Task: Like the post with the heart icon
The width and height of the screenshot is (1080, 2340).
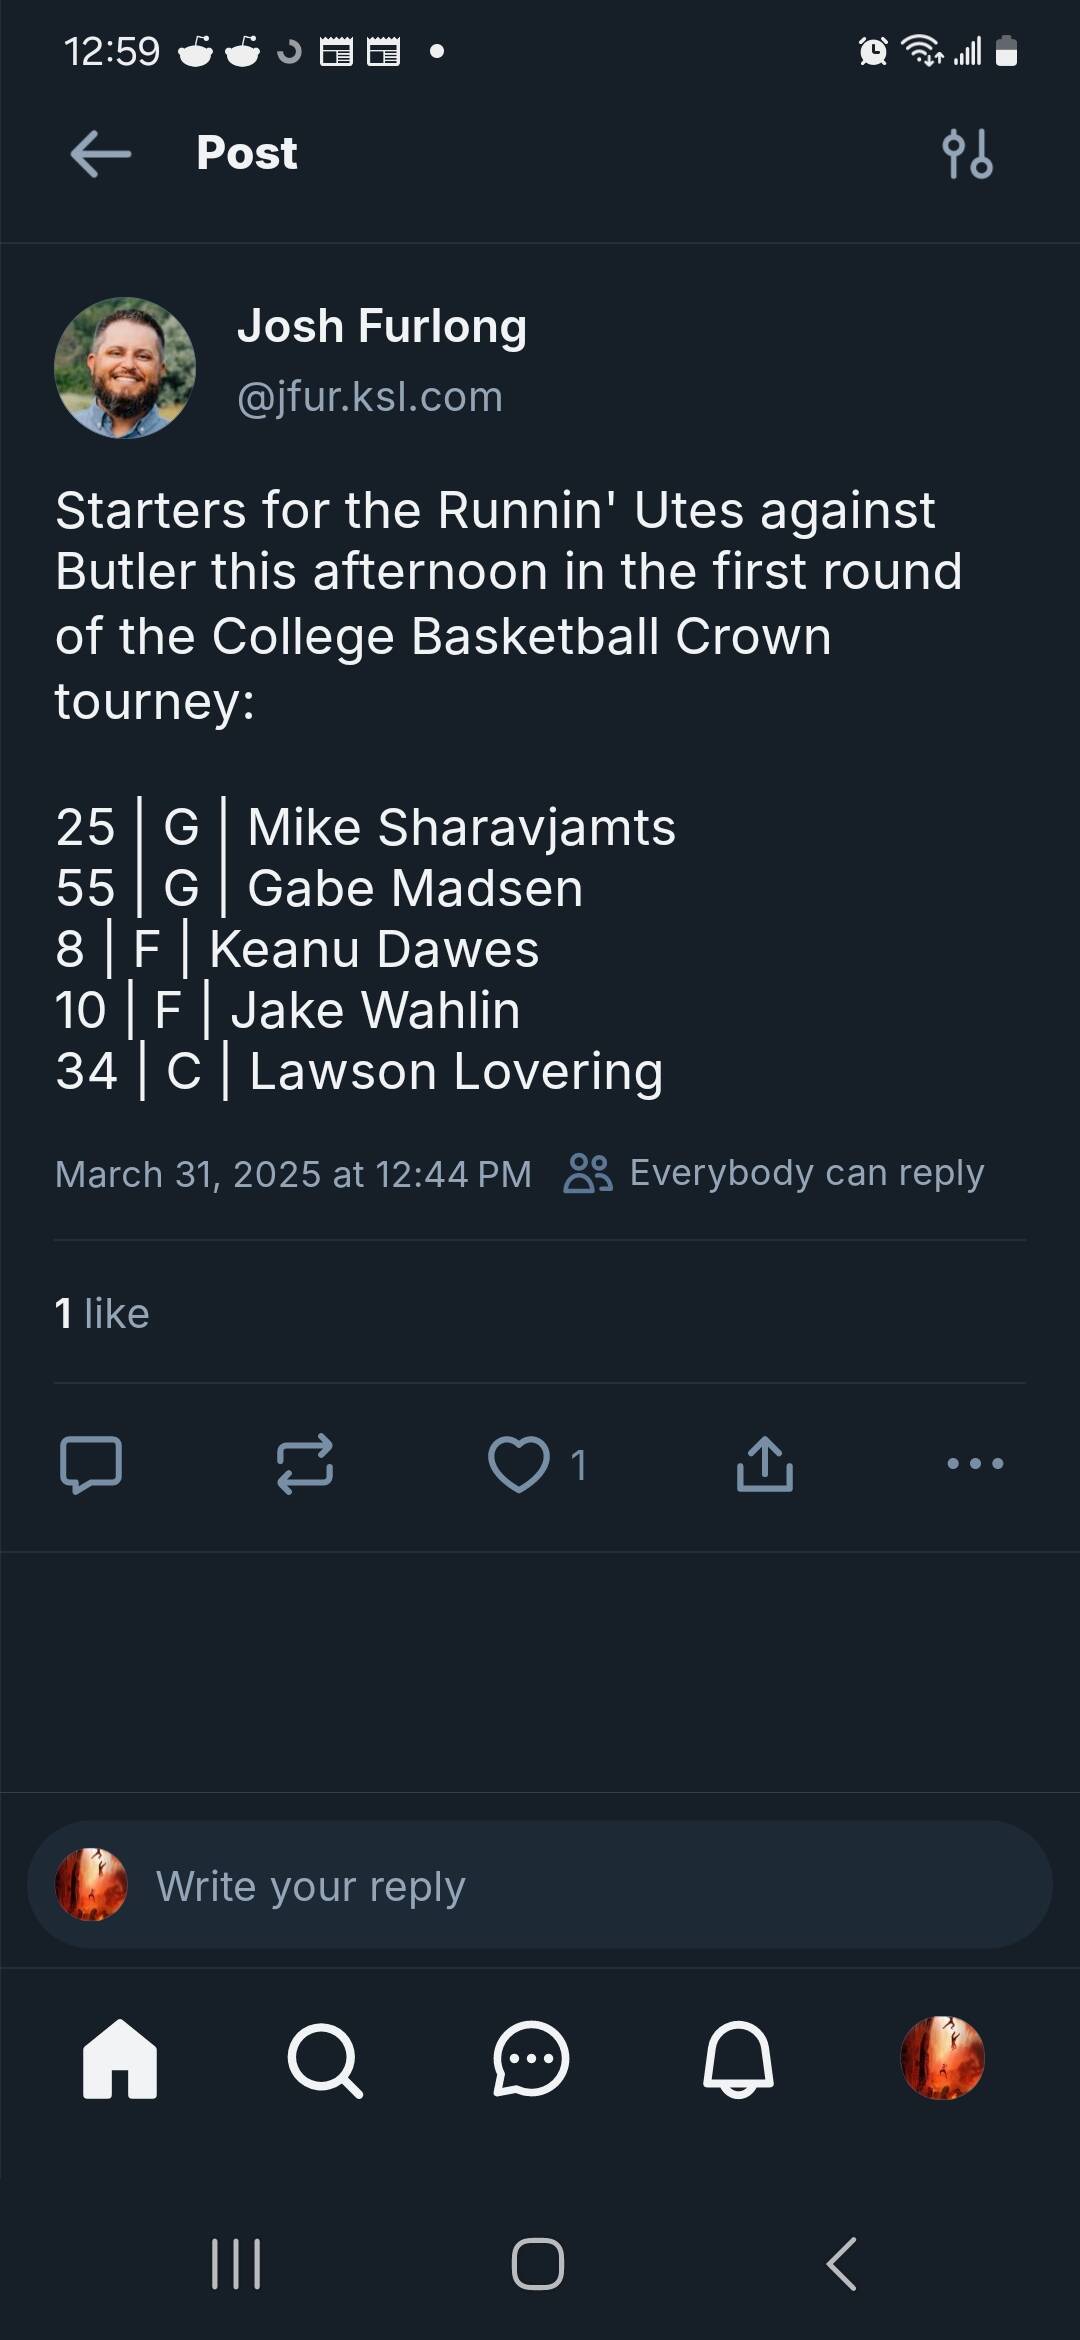Action: tap(518, 1464)
